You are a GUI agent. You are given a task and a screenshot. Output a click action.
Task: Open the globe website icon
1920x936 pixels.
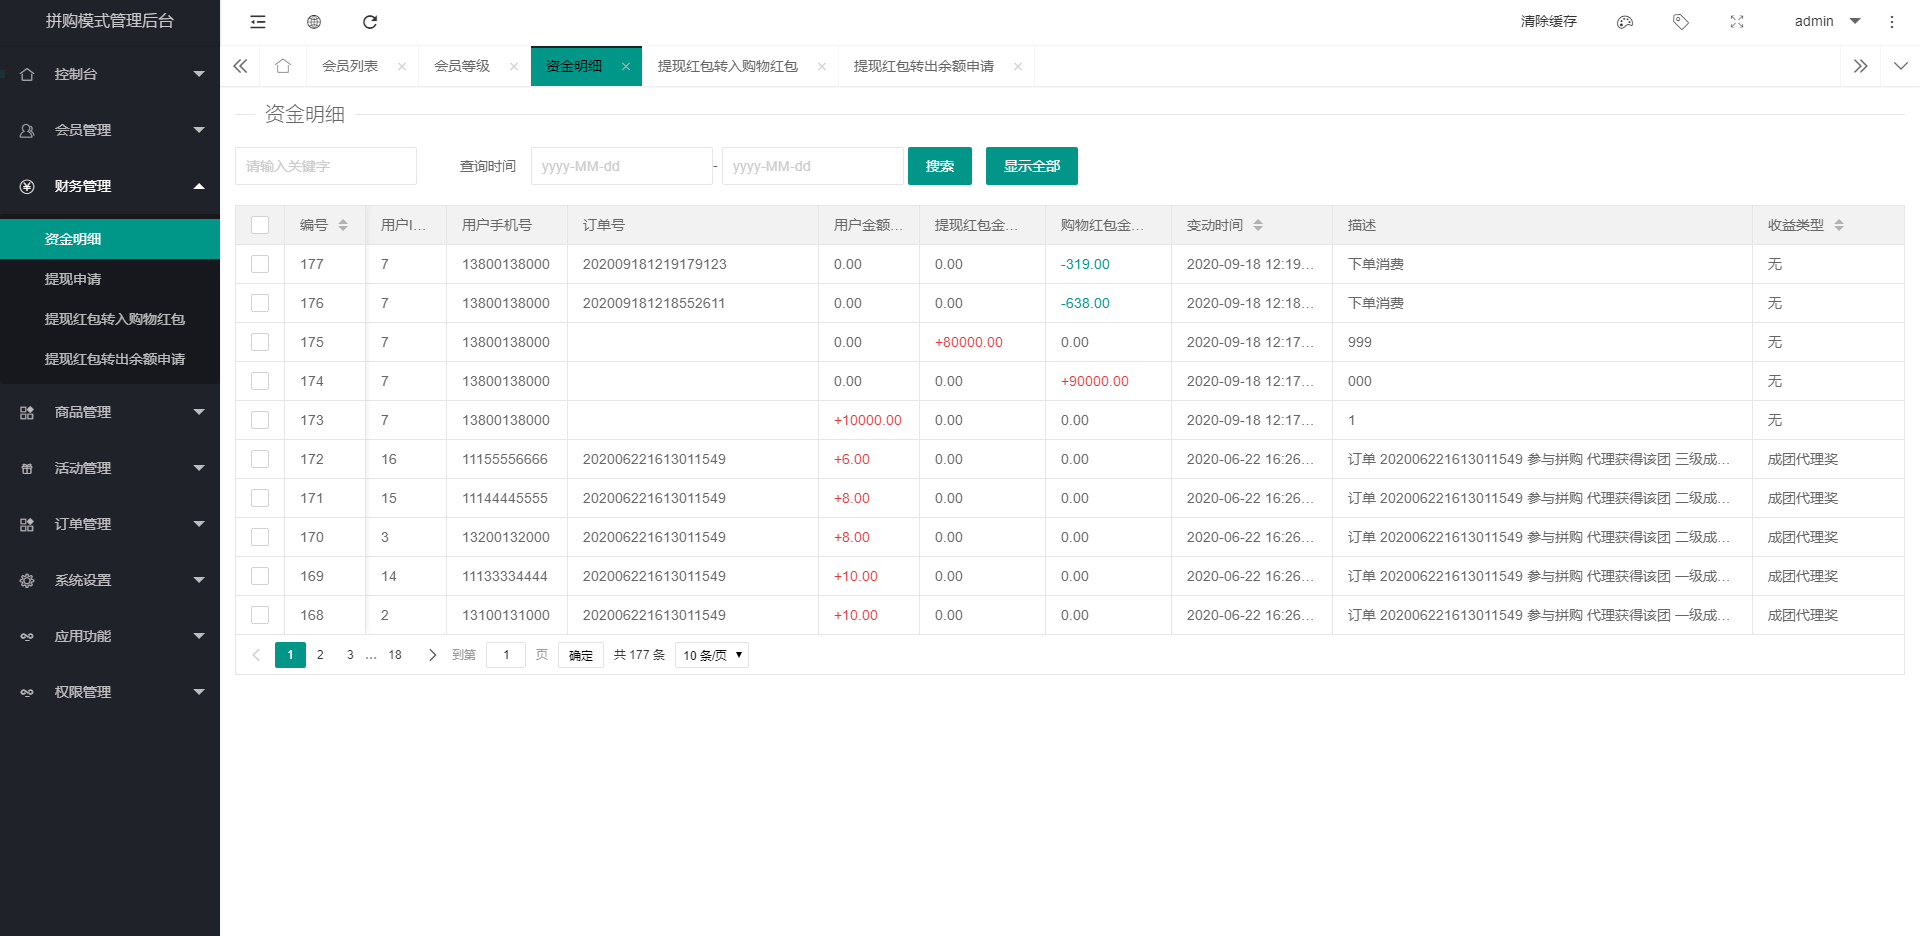pyautogui.click(x=314, y=22)
